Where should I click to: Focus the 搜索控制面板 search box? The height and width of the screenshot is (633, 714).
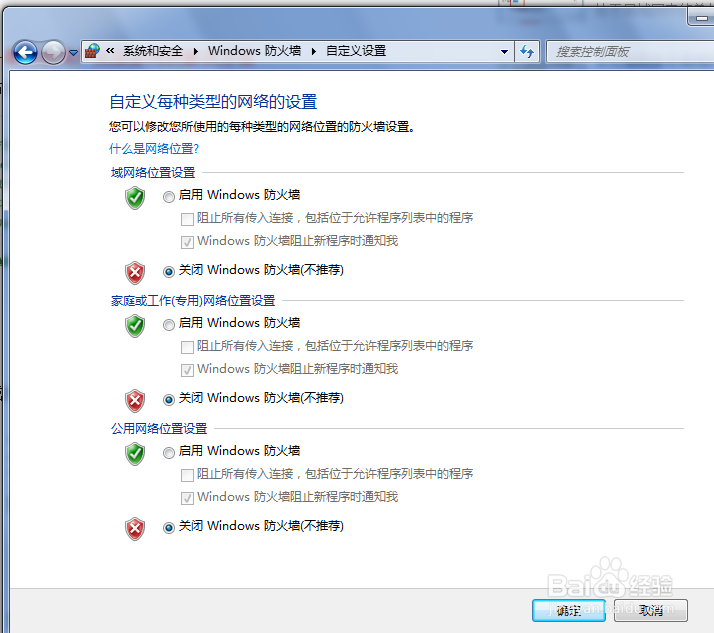point(631,51)
